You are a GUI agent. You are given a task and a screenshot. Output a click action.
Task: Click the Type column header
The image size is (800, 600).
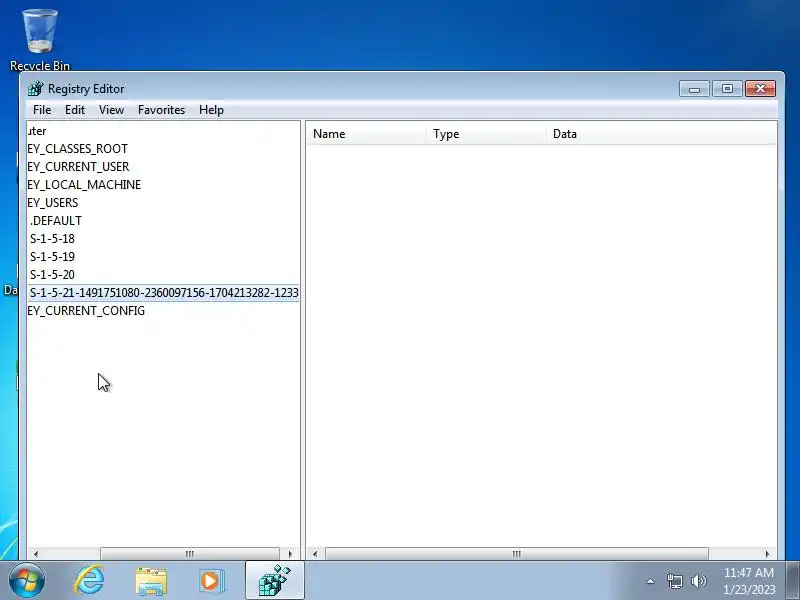point(486,134)
